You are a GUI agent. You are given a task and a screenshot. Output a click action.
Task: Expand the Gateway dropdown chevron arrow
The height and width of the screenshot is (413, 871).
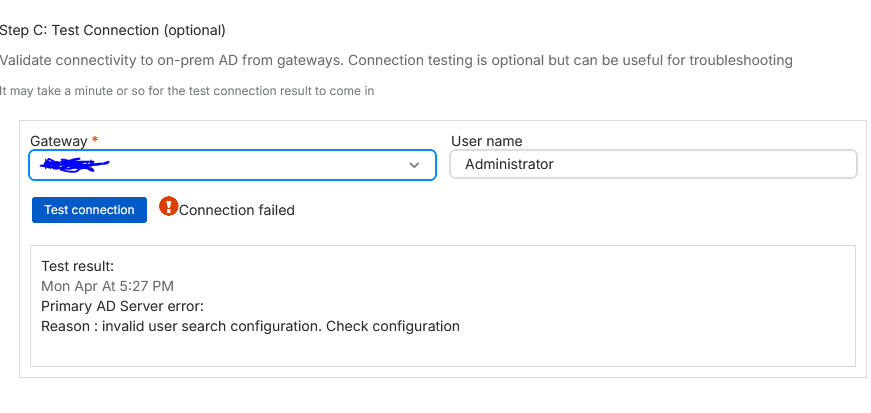[414, 165]
